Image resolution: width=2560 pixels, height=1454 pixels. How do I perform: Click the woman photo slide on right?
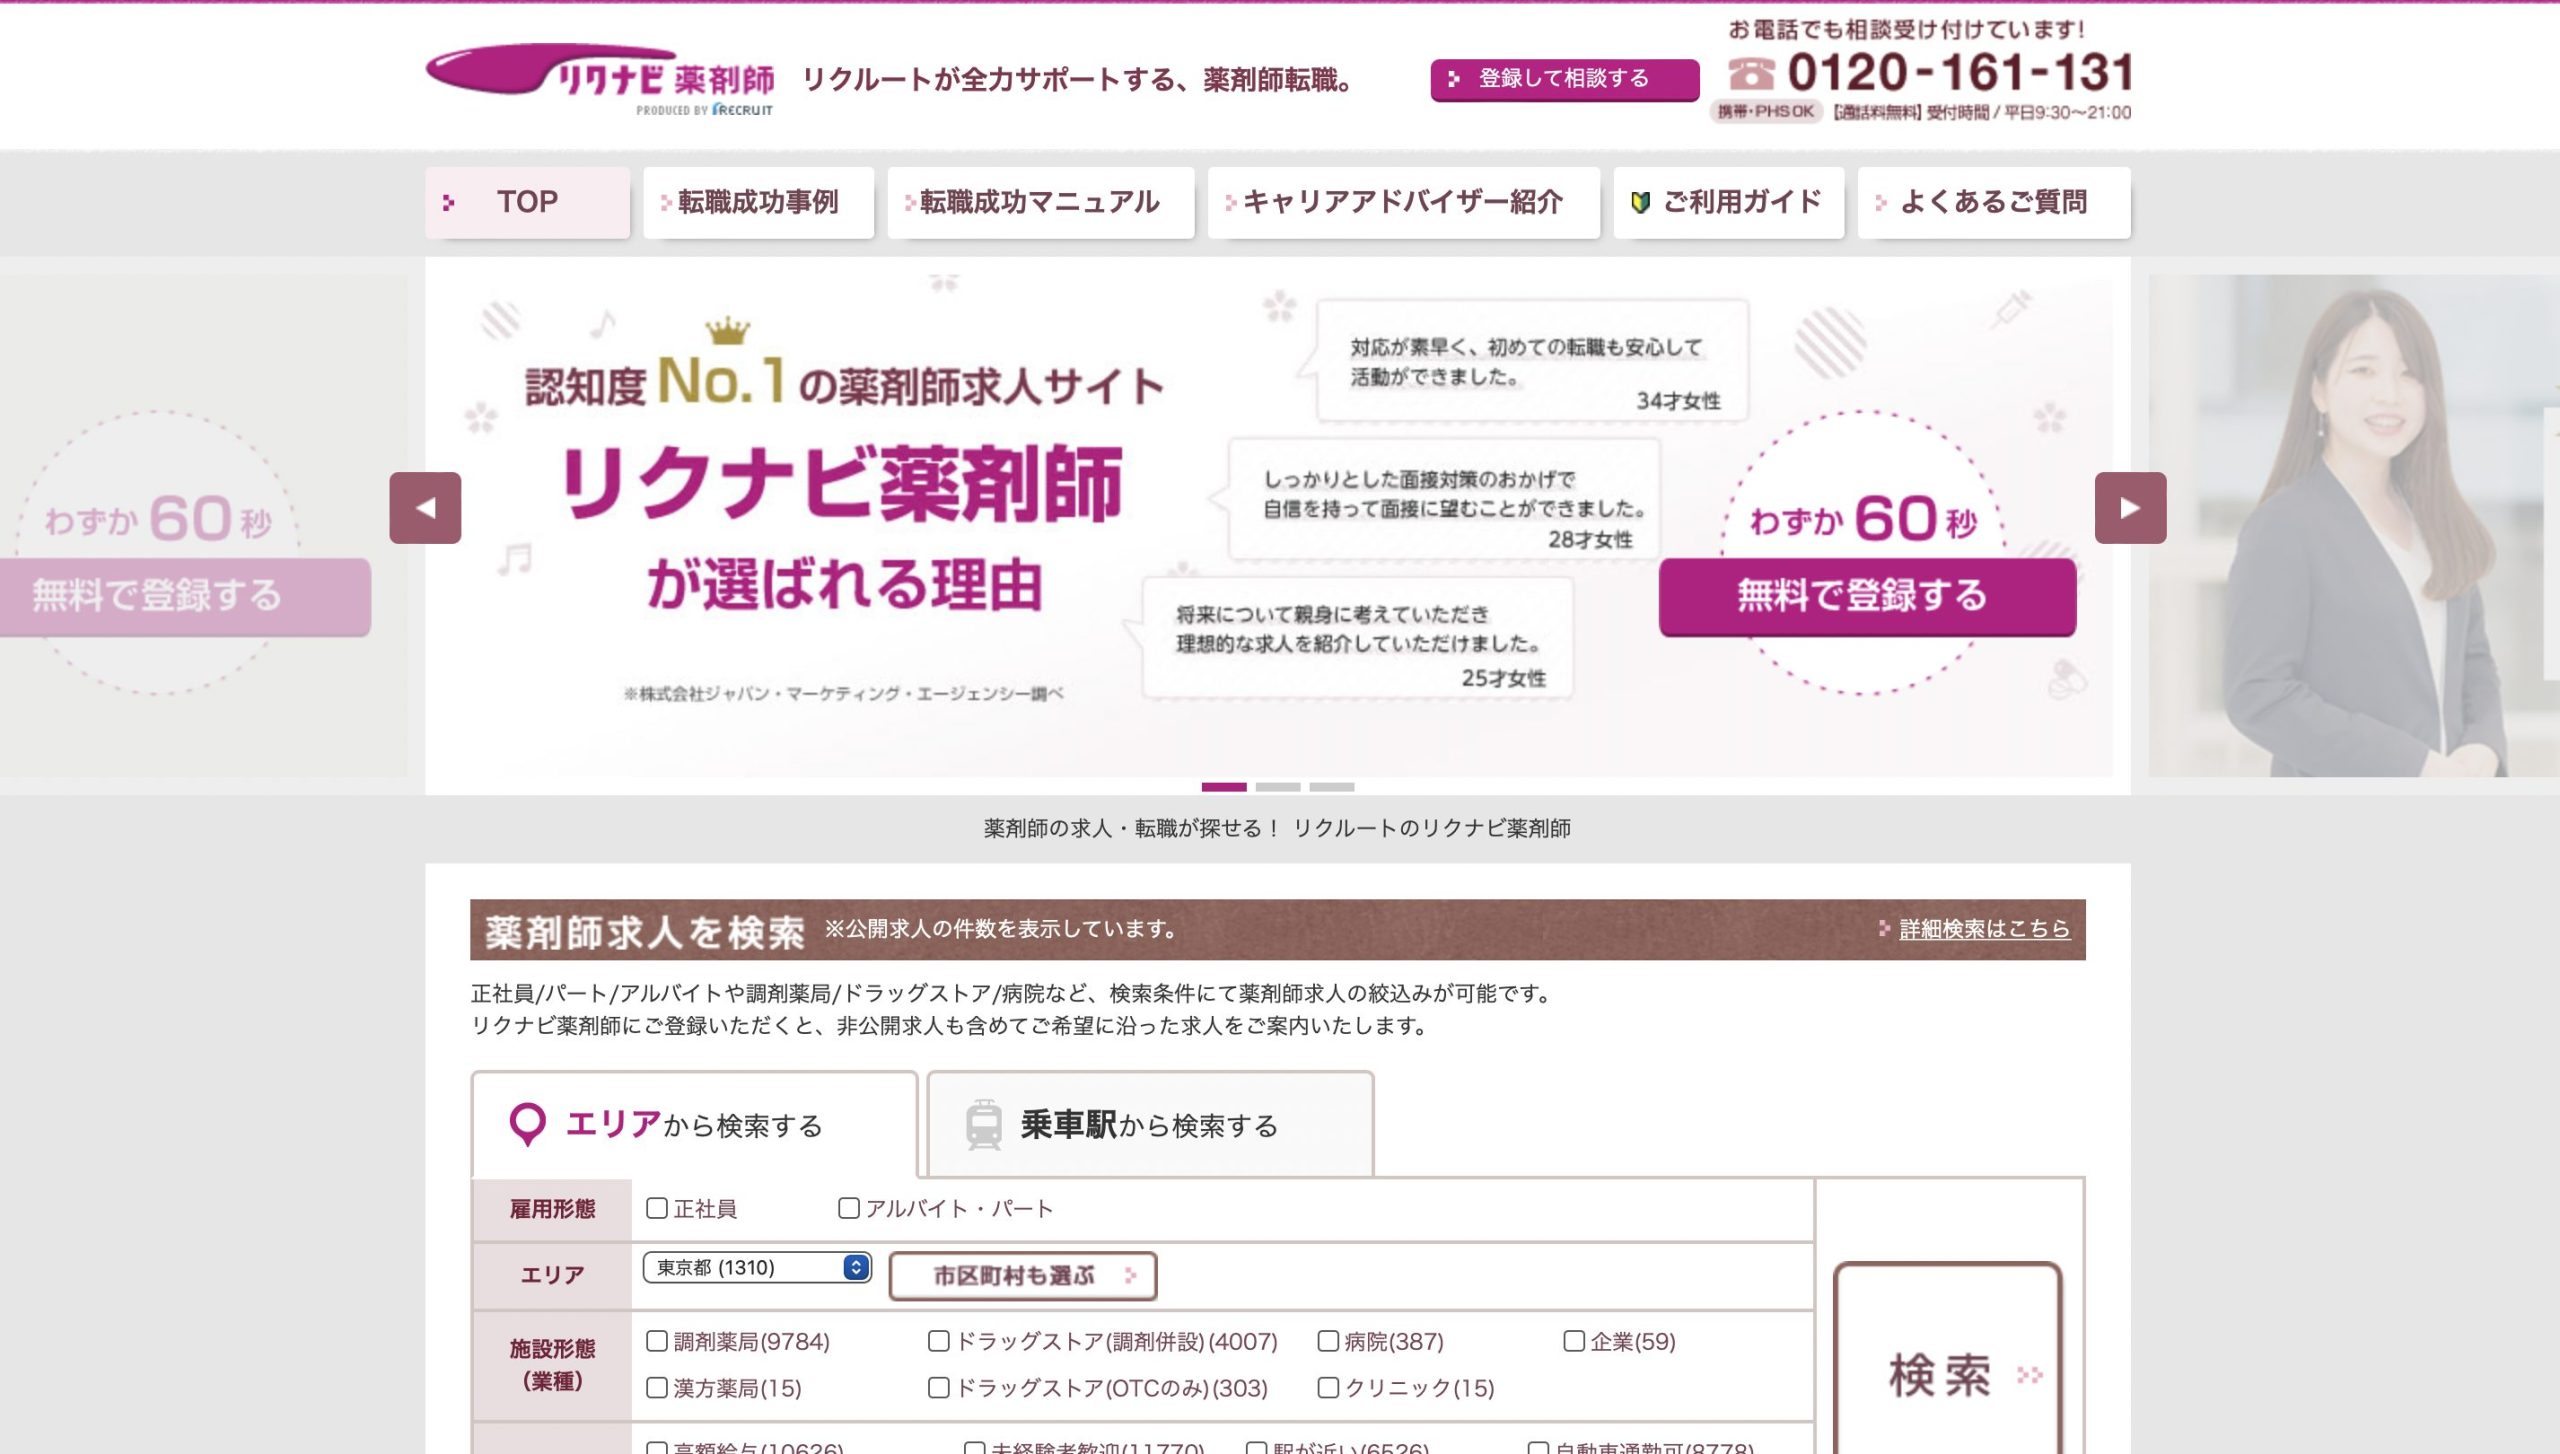tap(2354, 526)
